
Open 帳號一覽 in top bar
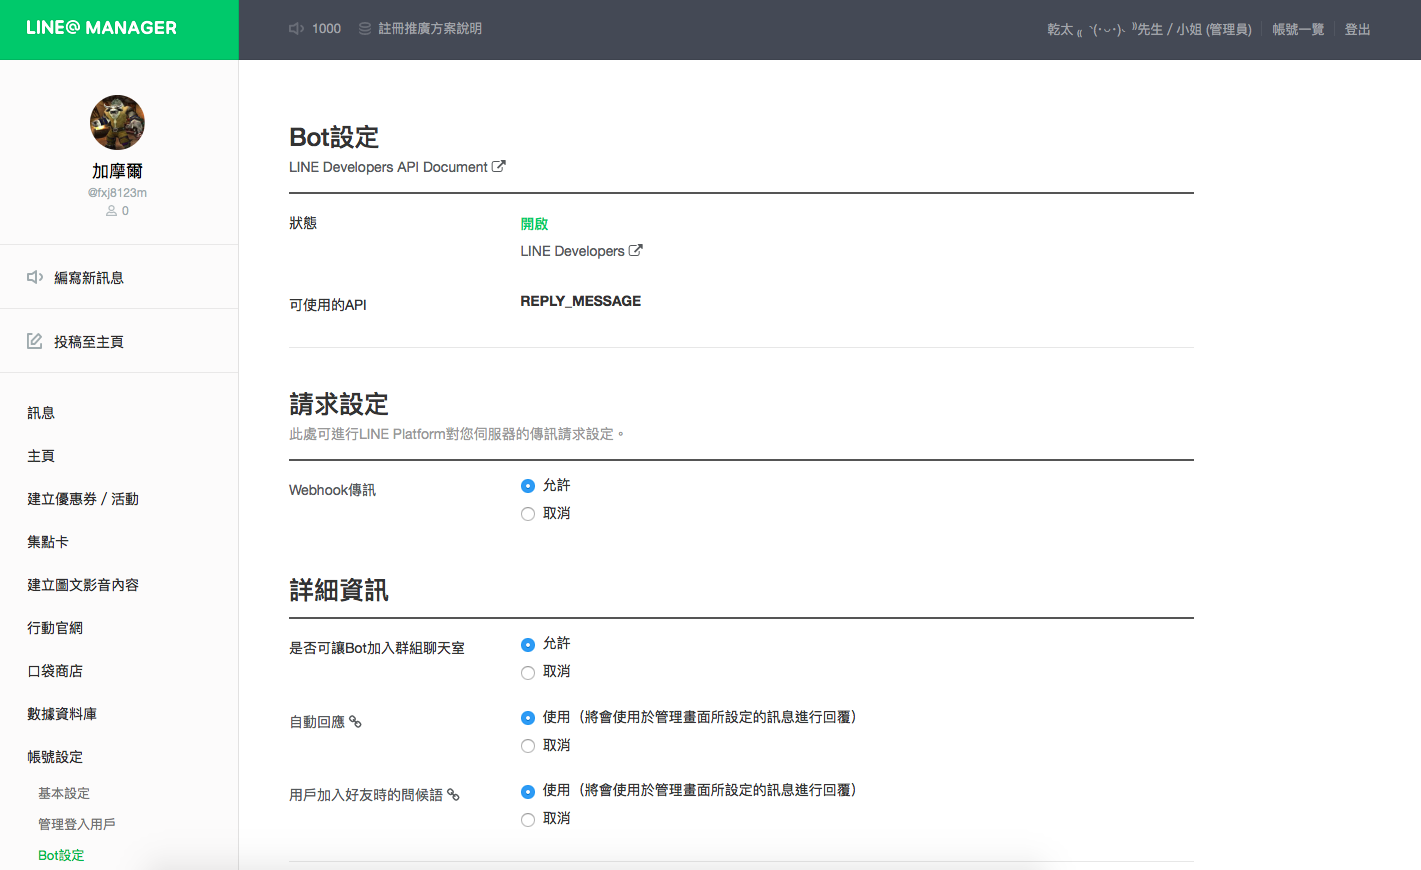1298,29
